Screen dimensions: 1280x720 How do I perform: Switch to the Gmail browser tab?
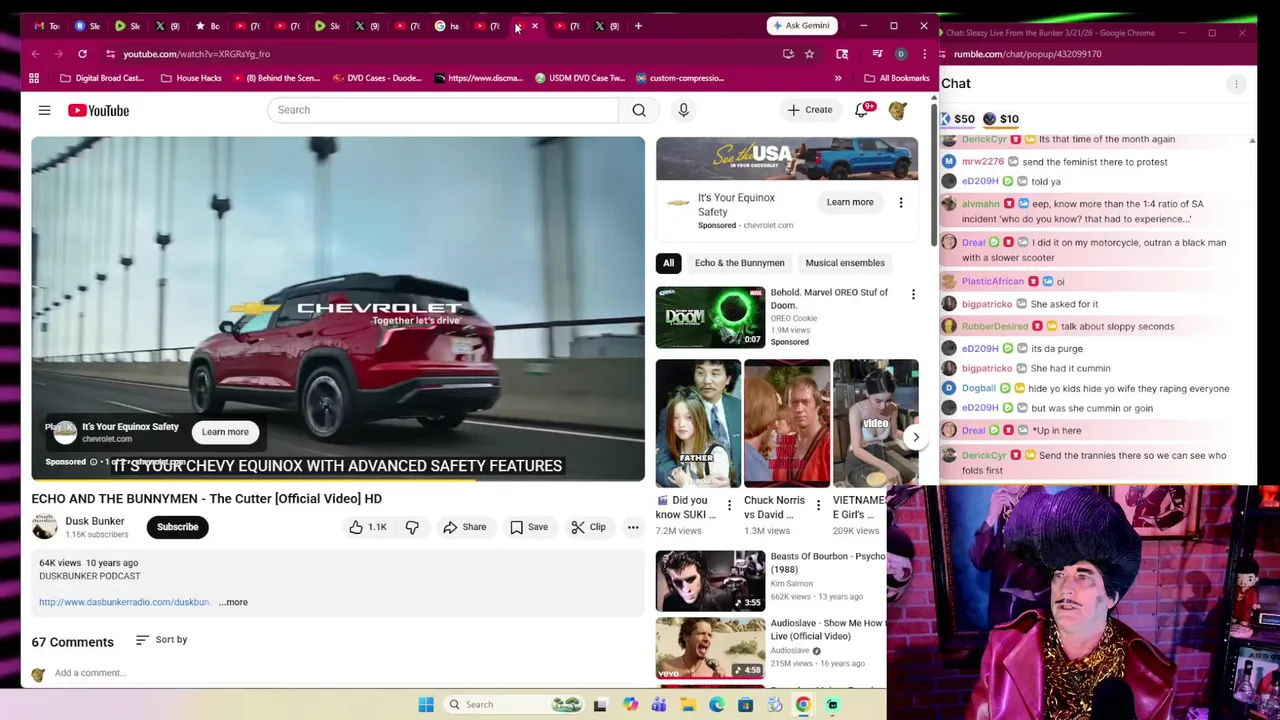tap(46, 26)
